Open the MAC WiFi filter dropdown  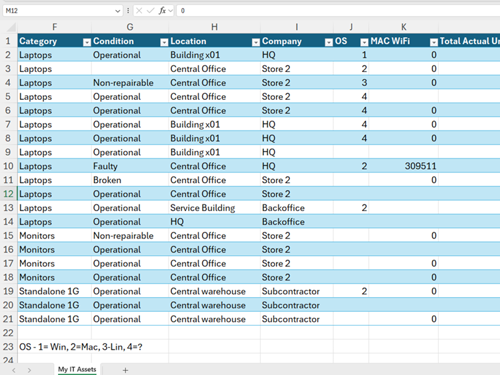click(x=434, y=42)
